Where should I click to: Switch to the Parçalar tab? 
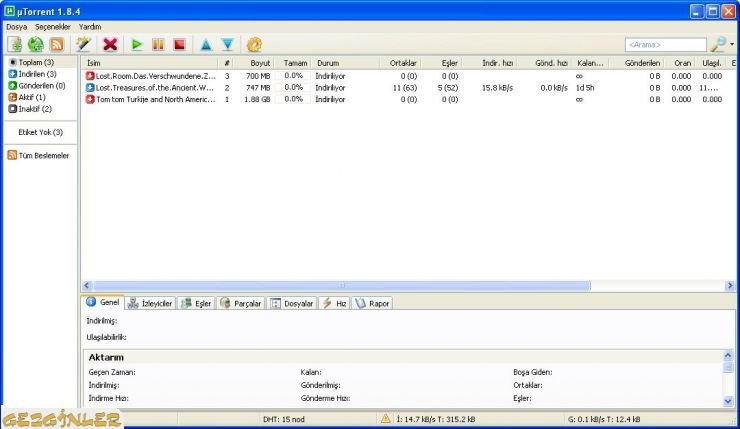(241, 303)
